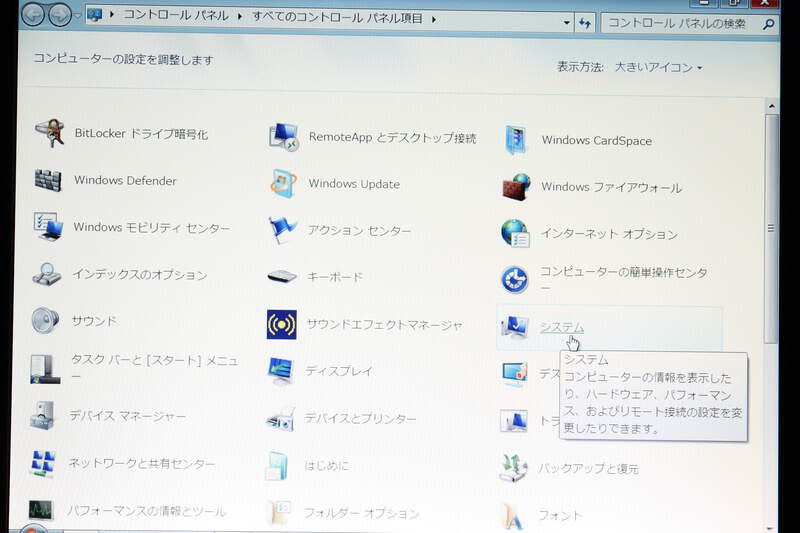
Task: Click コントロール パネル breadcrumb segment
Action: (x=176, y=15)
